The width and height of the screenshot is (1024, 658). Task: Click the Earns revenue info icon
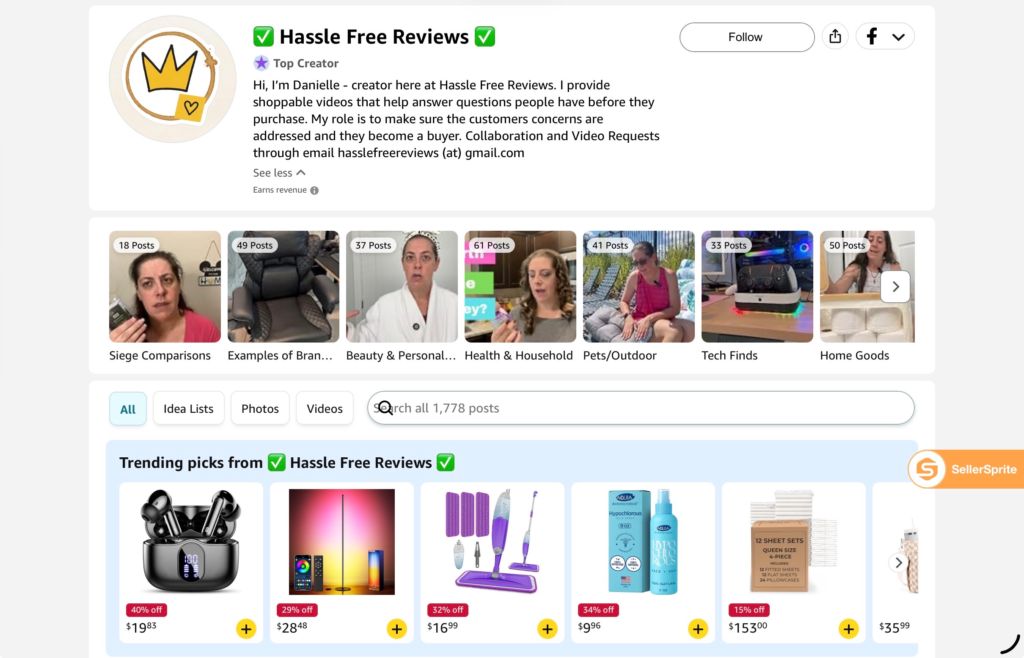click(314, 191)
